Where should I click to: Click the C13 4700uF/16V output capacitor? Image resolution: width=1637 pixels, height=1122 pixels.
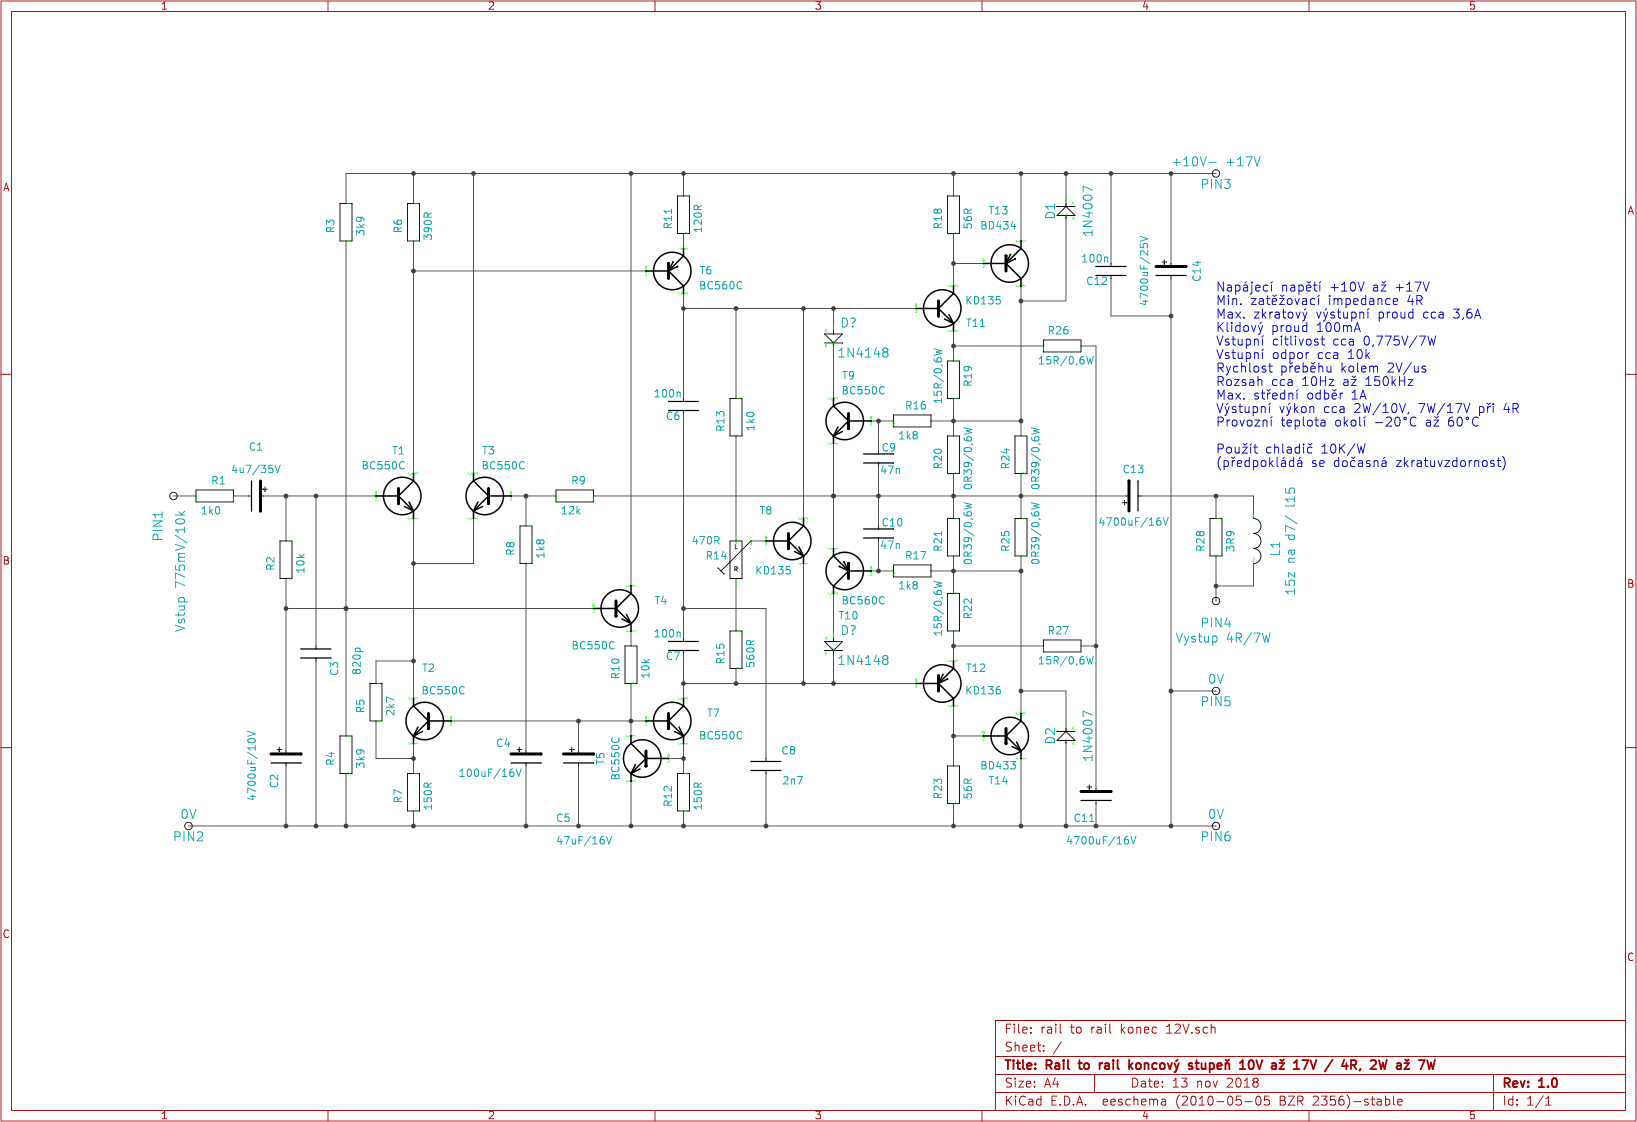click(1131, 496)
